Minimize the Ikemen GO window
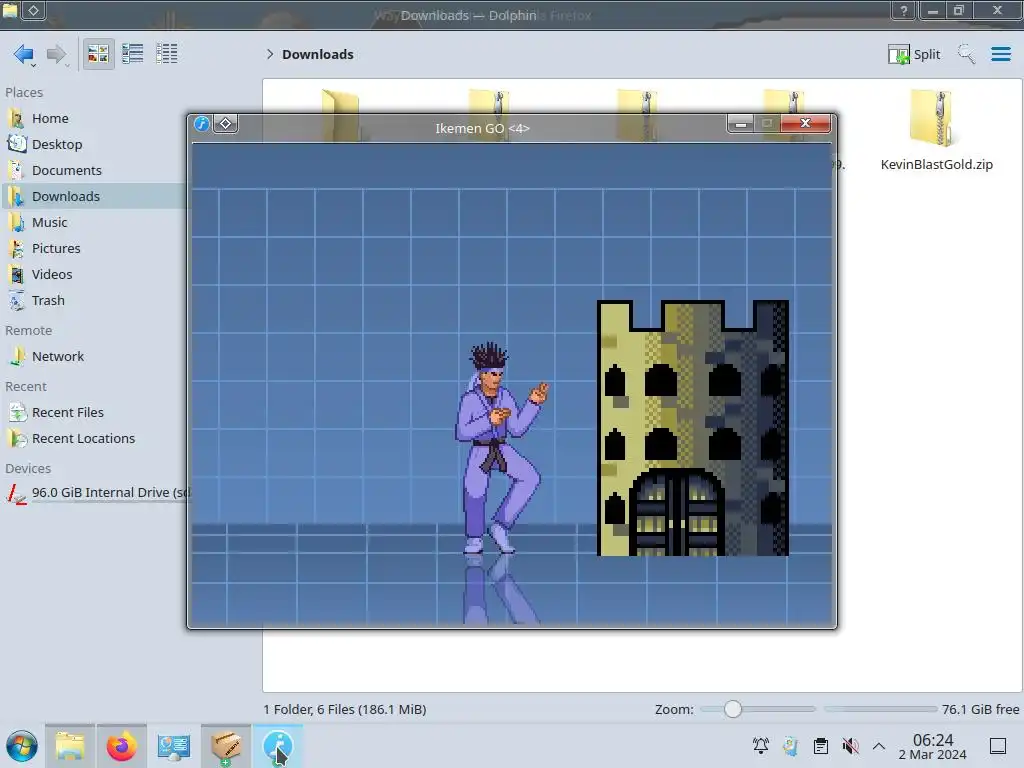The height and width of the screenshot is (768, 1024). tap(741, 123)
